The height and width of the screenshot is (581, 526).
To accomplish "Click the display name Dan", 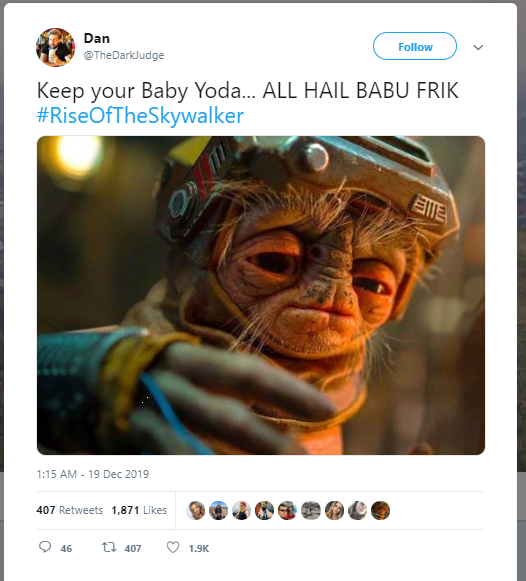I will (x=97, y=38).
